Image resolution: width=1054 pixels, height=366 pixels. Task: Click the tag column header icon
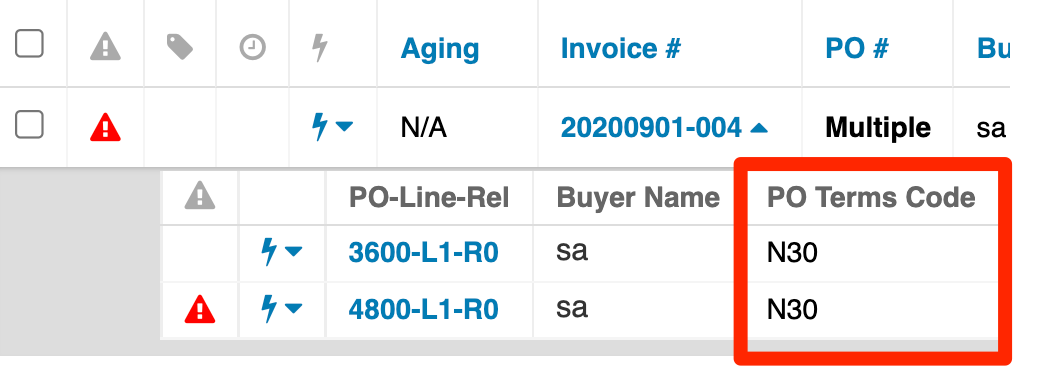point(179,48)
